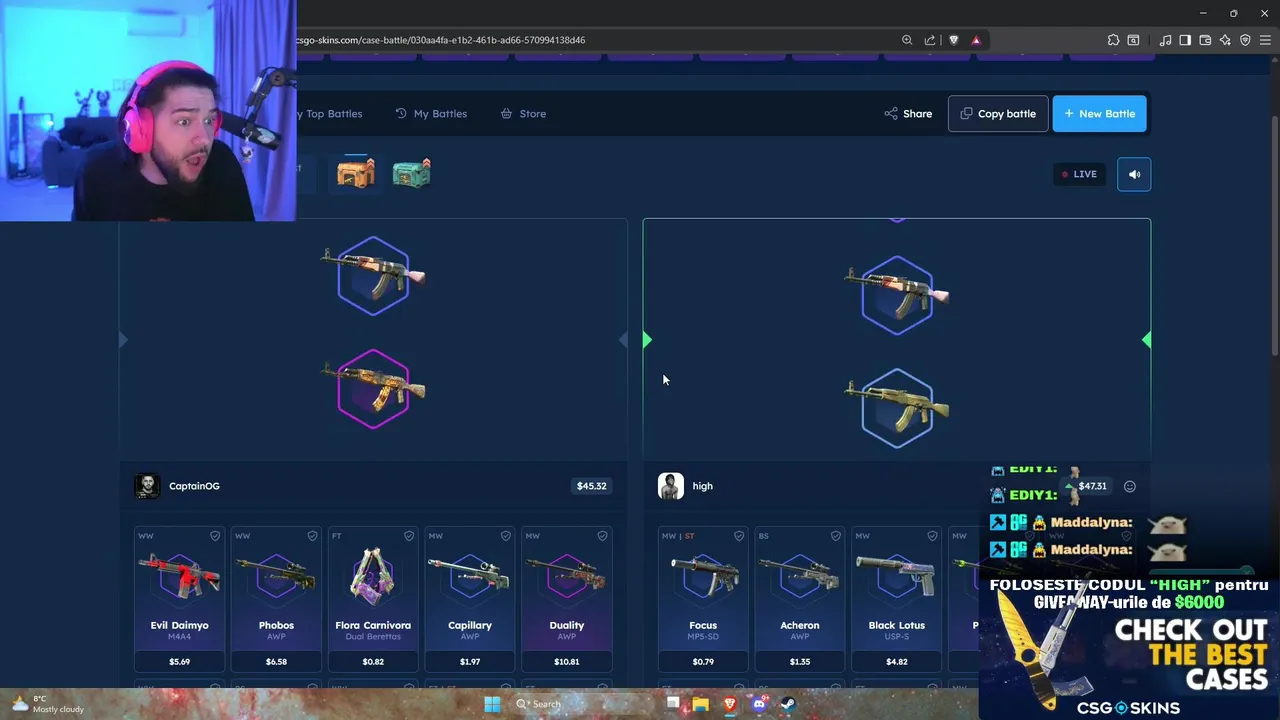Select CaptainOG's $45.32 total
The width and height of the screenshot is (1280, 720).
coord(592,486)
